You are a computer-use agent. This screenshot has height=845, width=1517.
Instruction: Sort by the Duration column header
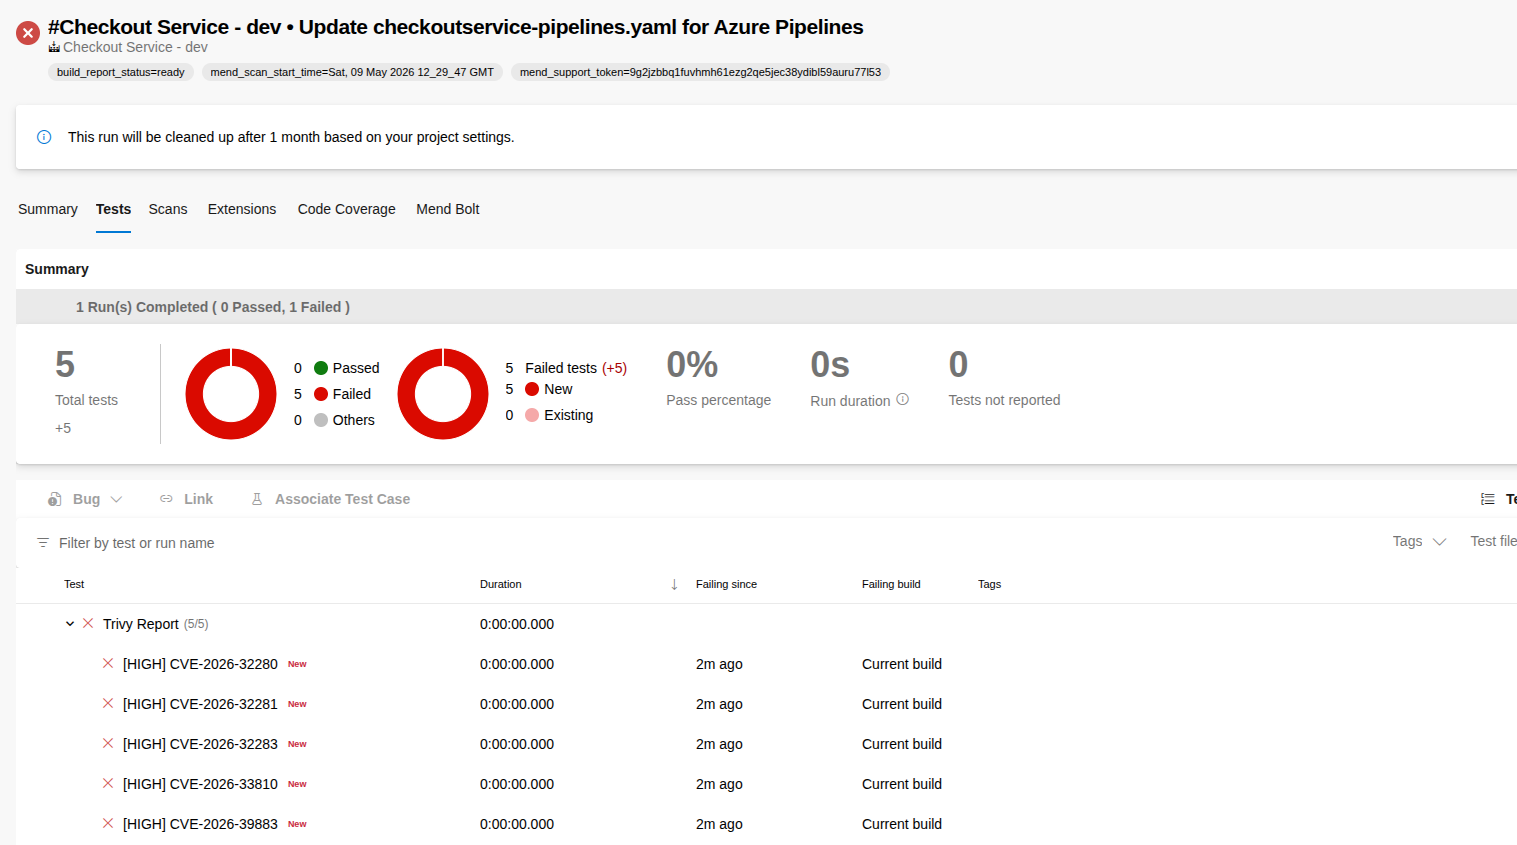point(501,584)
